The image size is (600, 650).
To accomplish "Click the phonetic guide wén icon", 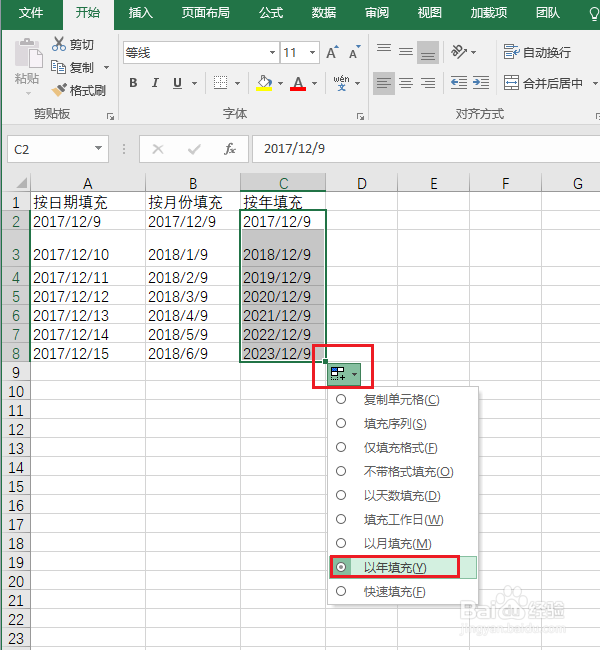I will [x=341, y=83].
